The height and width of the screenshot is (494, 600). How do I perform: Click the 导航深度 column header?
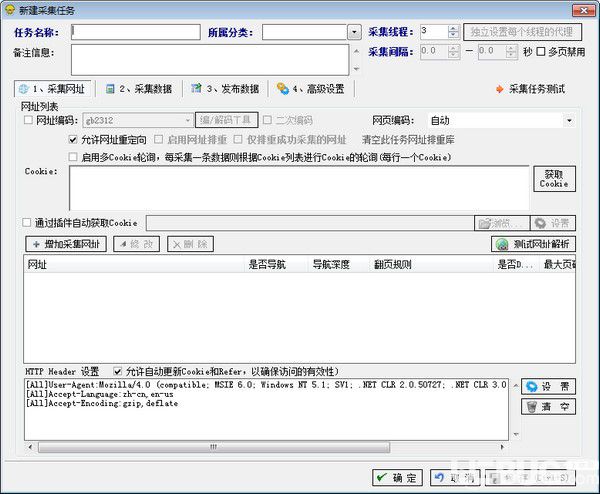coord(339,264)
